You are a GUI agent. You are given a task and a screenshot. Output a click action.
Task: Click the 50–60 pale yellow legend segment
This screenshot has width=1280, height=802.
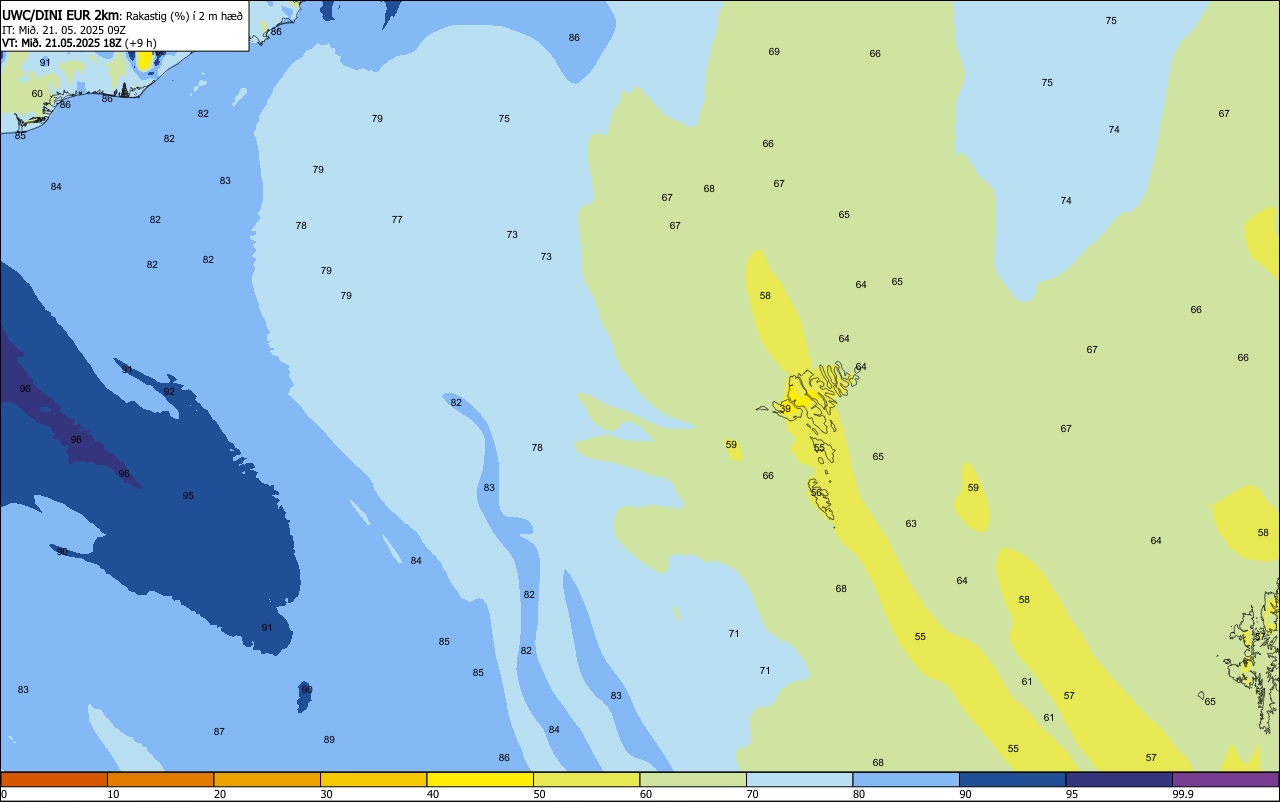586,779
